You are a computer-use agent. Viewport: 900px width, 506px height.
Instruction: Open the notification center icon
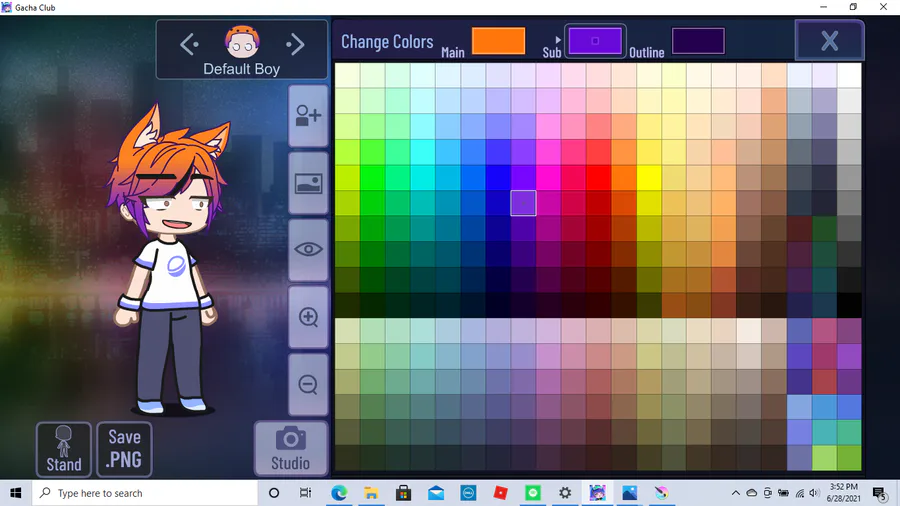pos(879,493)
